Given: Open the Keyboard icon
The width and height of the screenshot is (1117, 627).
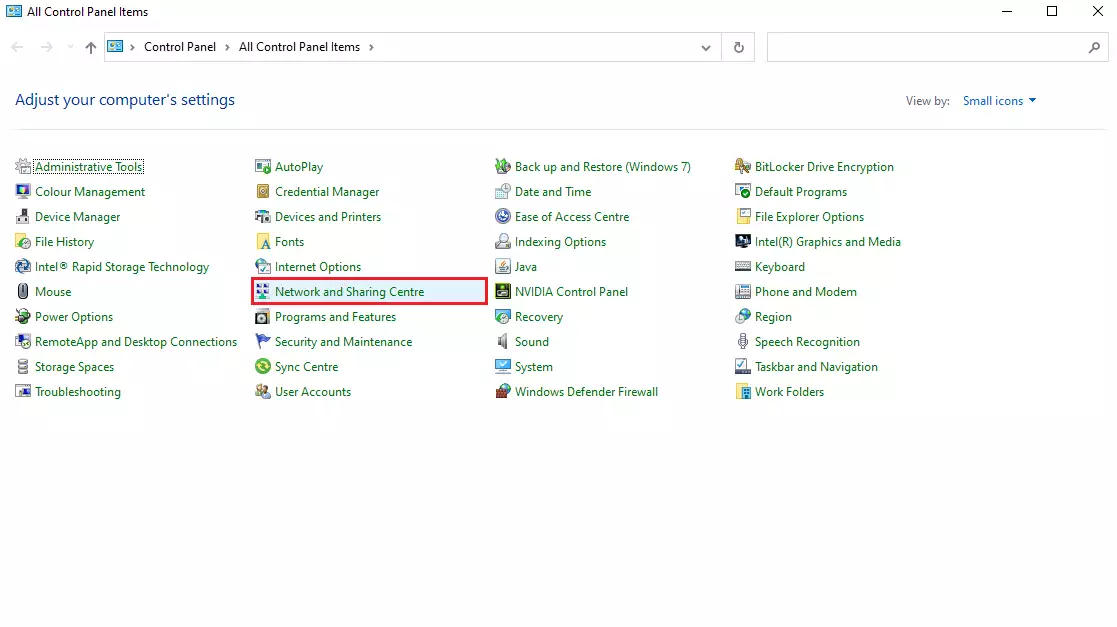Looking at the screenshot, I should [x=743, y=267].
